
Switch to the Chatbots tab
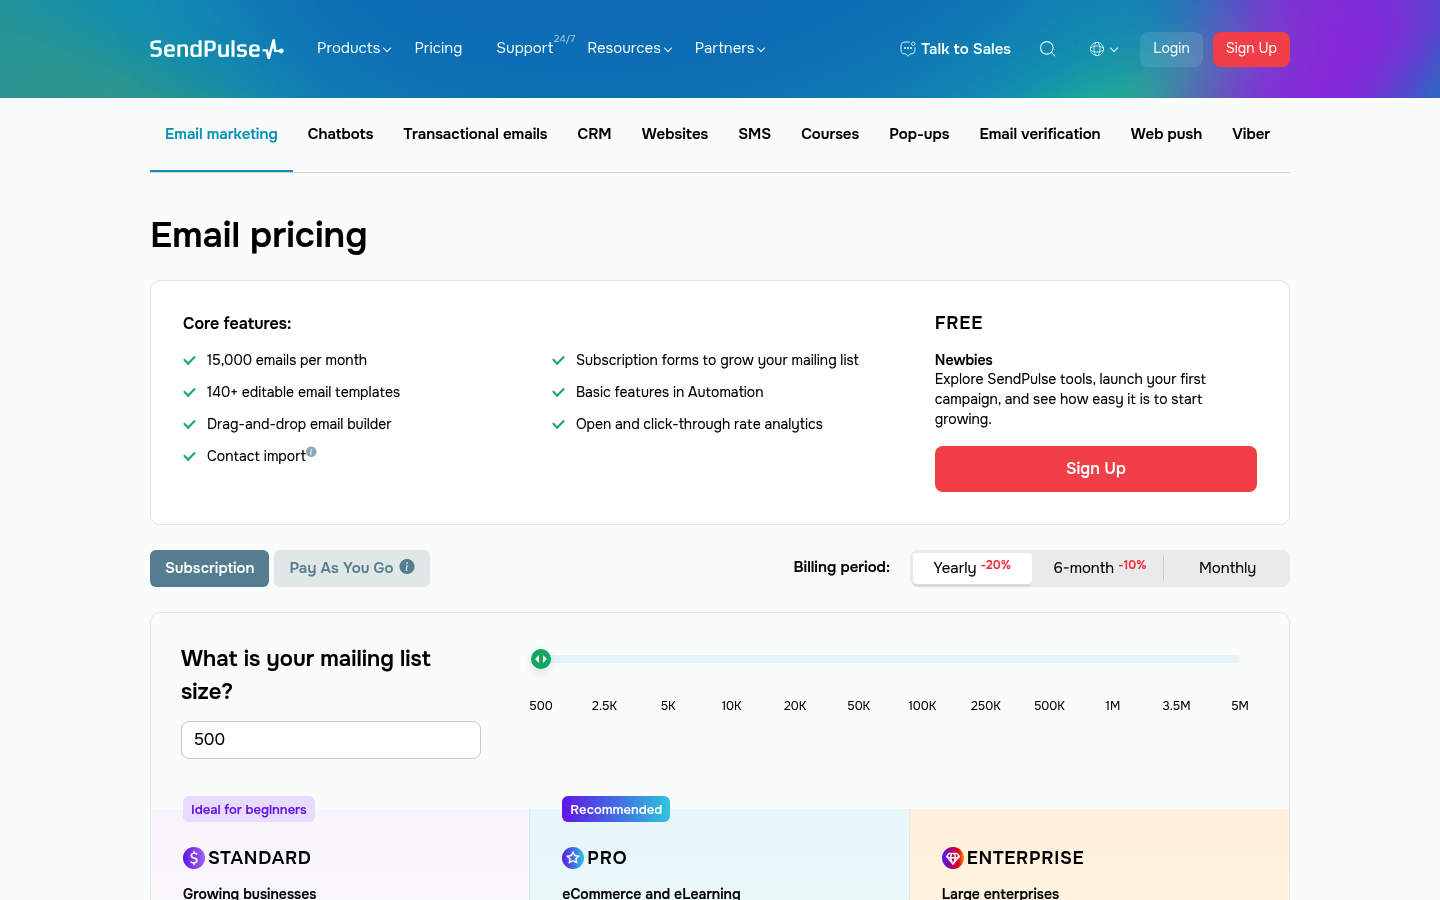[x=340, y=134]
